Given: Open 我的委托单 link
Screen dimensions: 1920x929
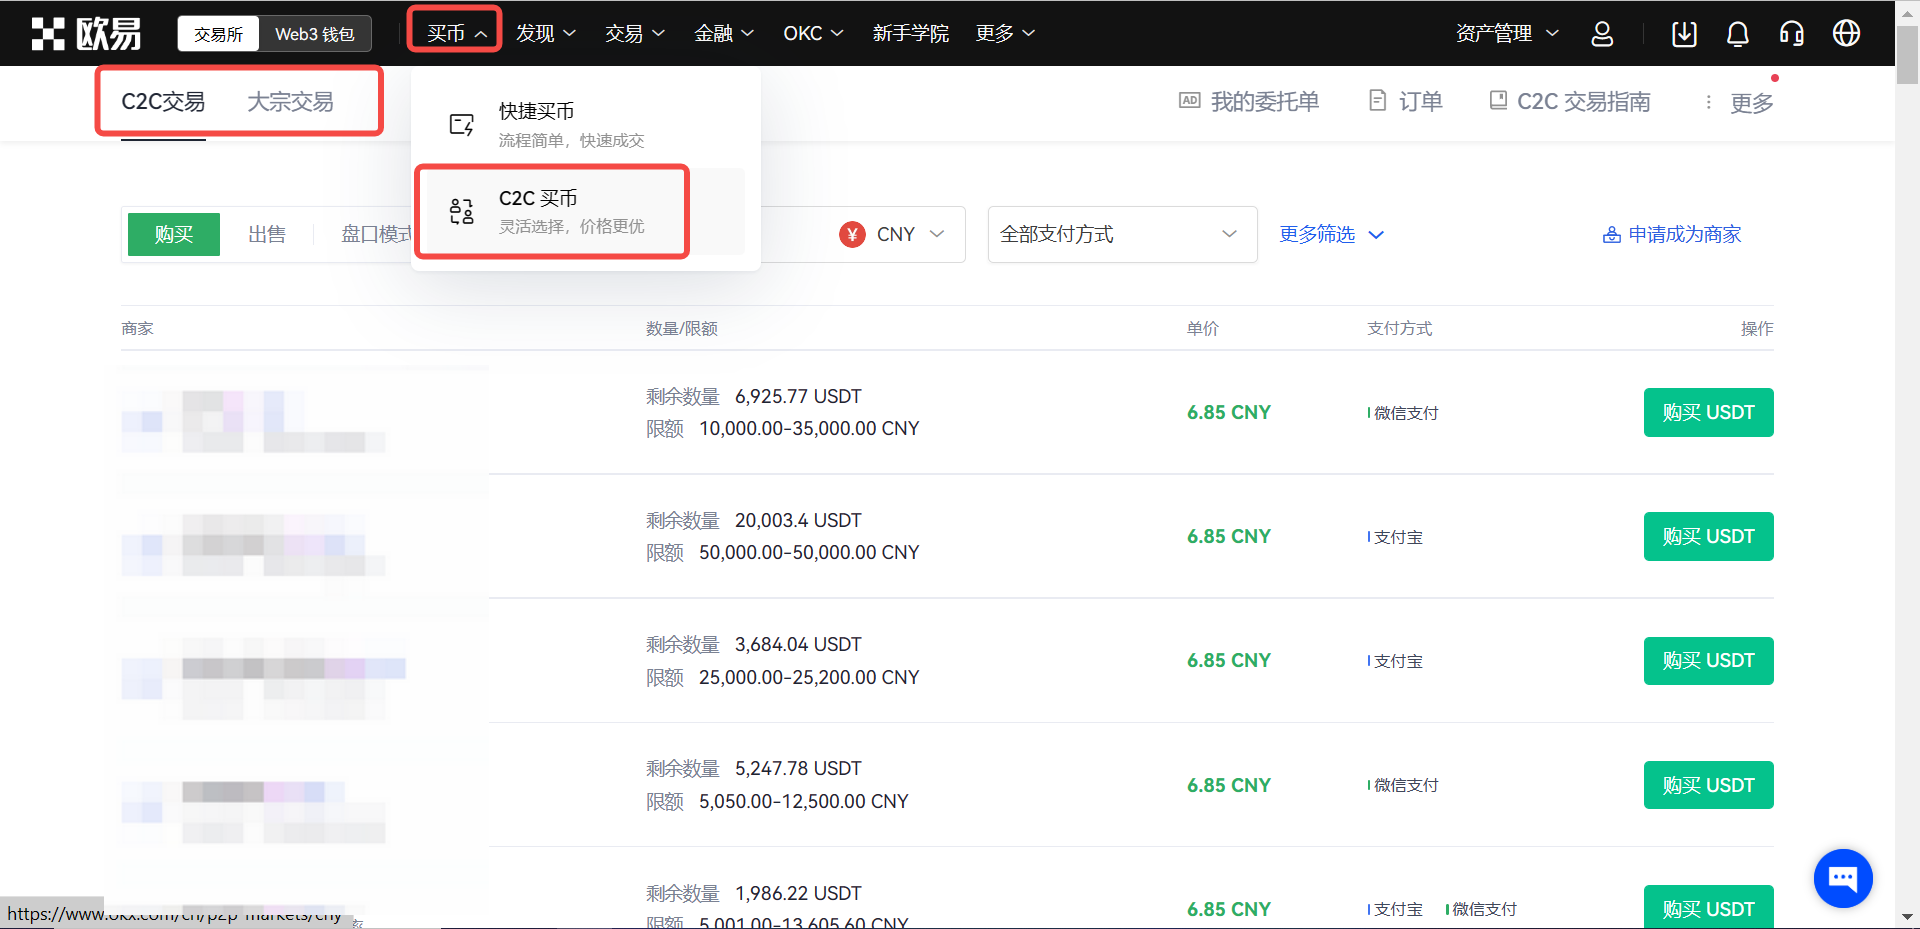Looking at the screenshot, I should [1265, 102].
